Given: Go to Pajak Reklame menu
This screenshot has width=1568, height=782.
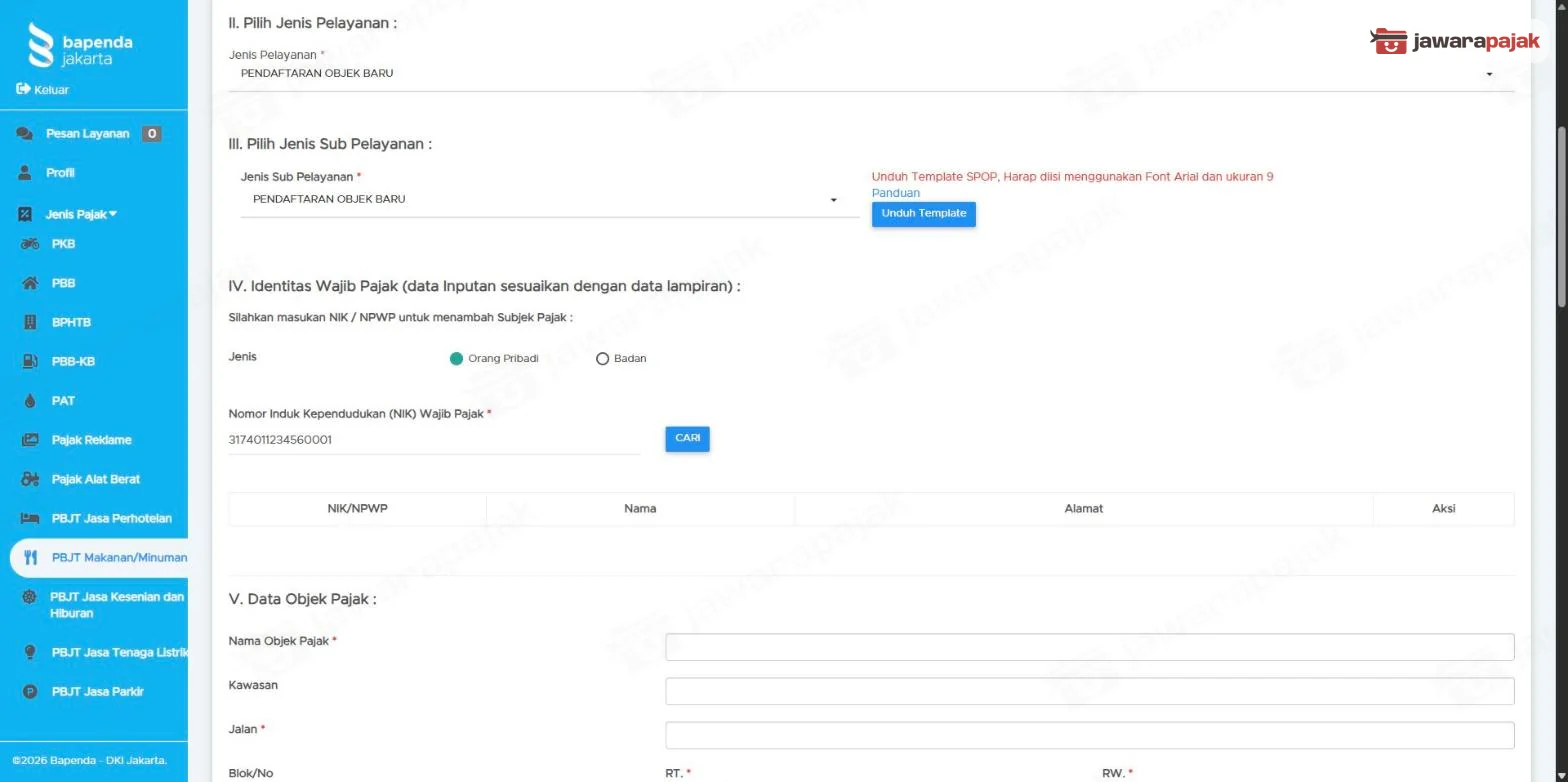Looking at the screenshot, I should (91, 440).
